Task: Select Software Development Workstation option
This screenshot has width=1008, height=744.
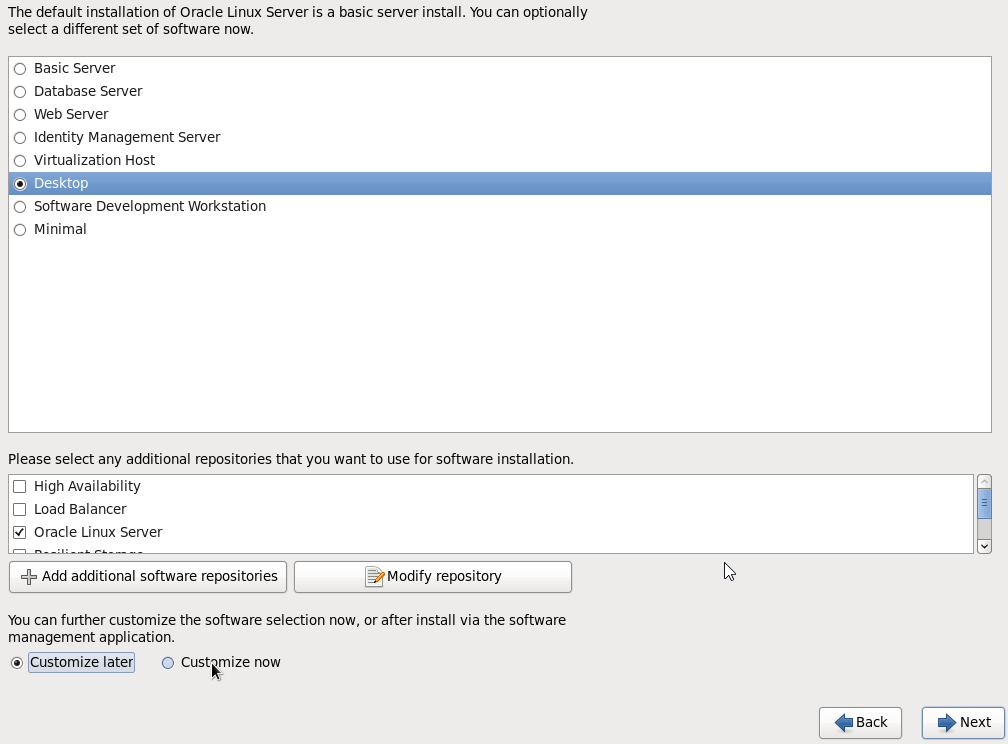Action: pos(20,207)
